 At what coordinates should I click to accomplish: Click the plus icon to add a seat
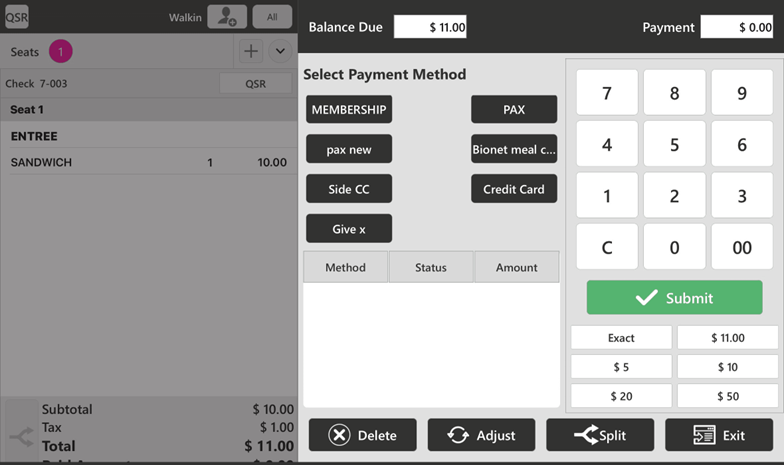coord(250,51)
